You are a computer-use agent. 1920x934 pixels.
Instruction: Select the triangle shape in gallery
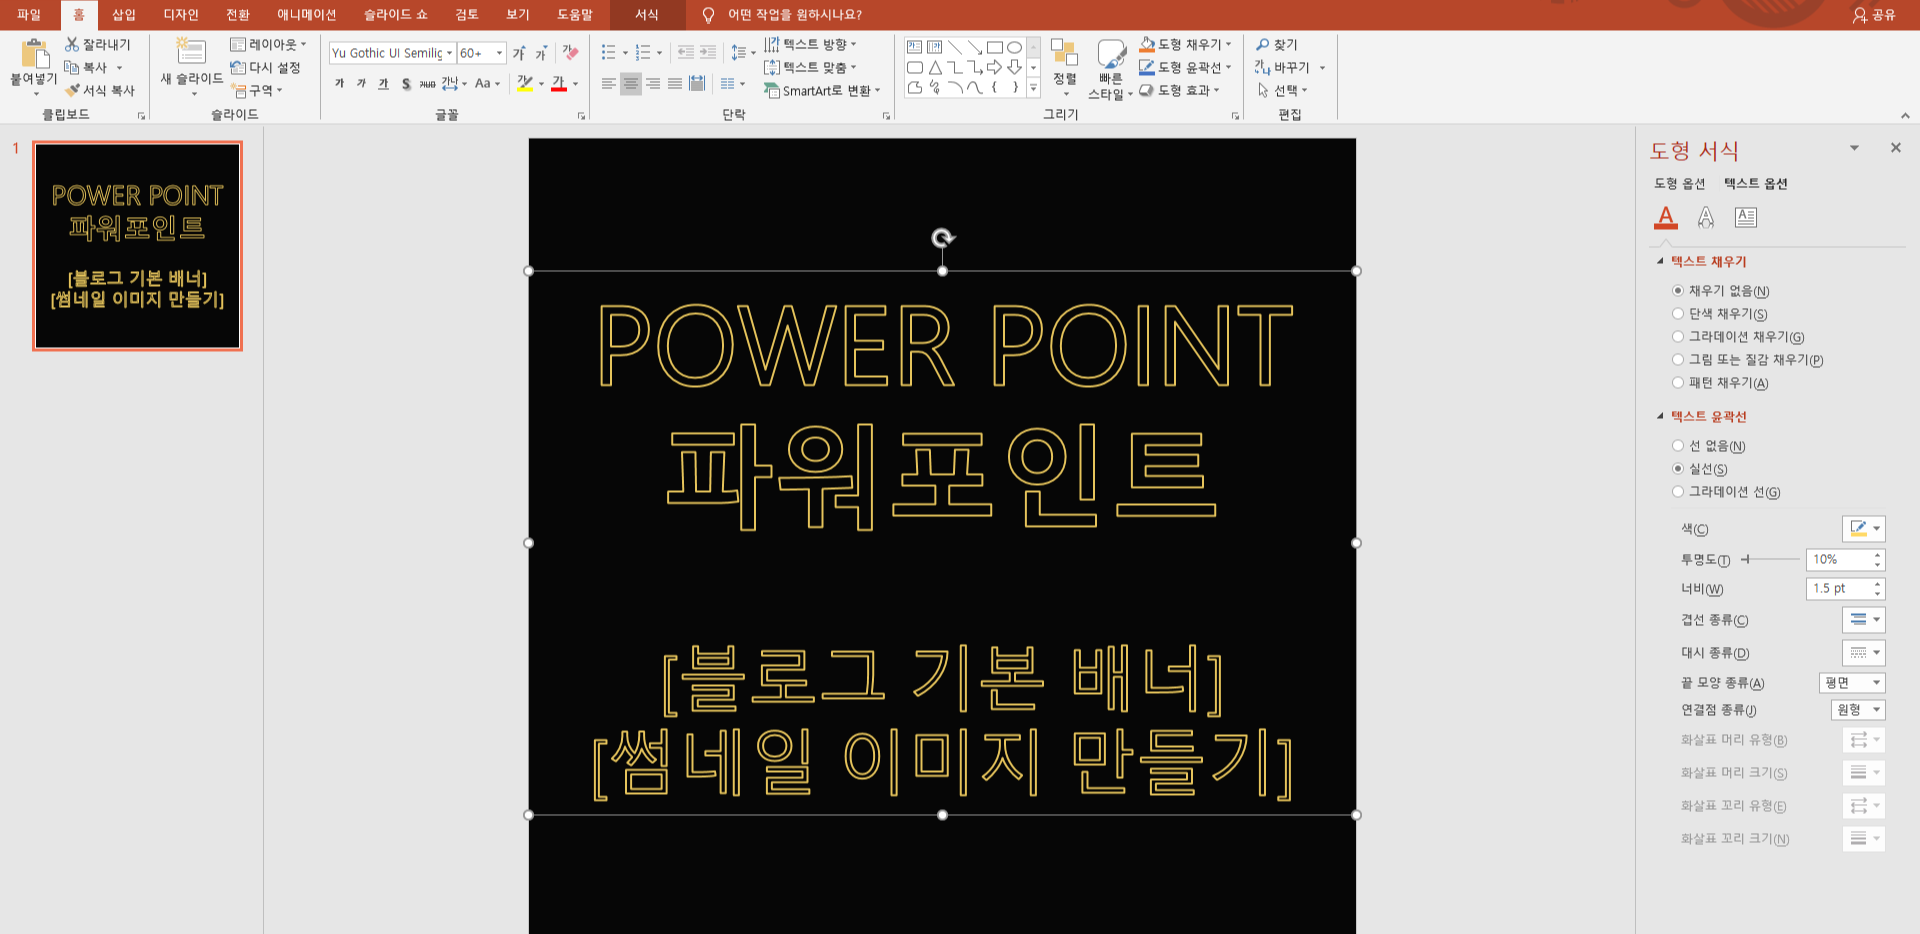pos(935,67)
